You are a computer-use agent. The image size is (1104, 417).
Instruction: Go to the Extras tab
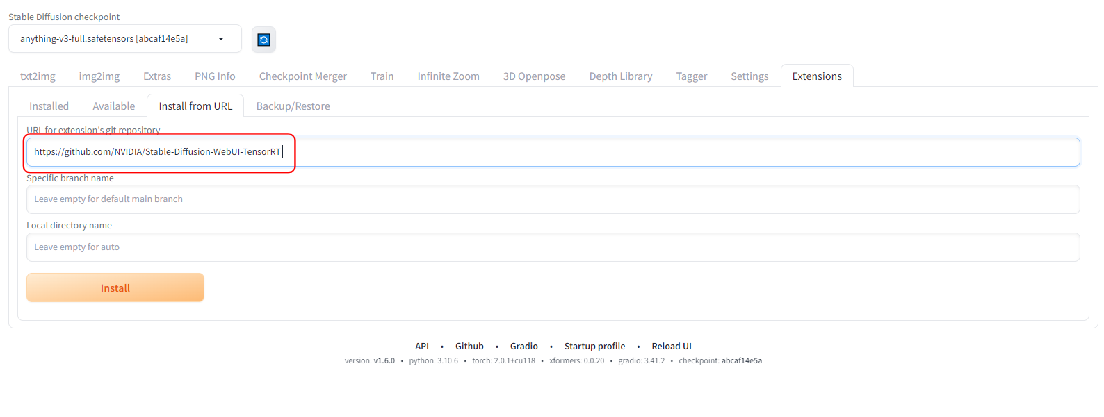pyautogui.click(x=157, y=76)
